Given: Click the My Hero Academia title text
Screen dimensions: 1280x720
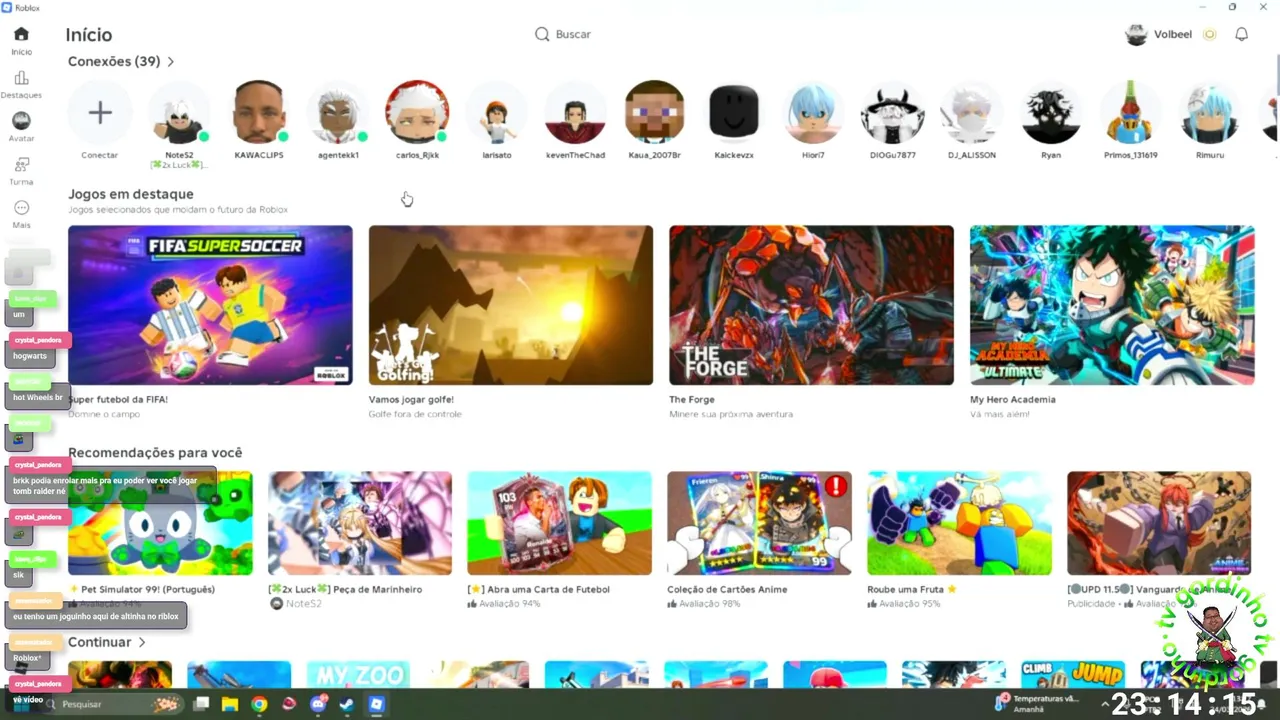Looking at the screenshot, I should coord(1013,400).
